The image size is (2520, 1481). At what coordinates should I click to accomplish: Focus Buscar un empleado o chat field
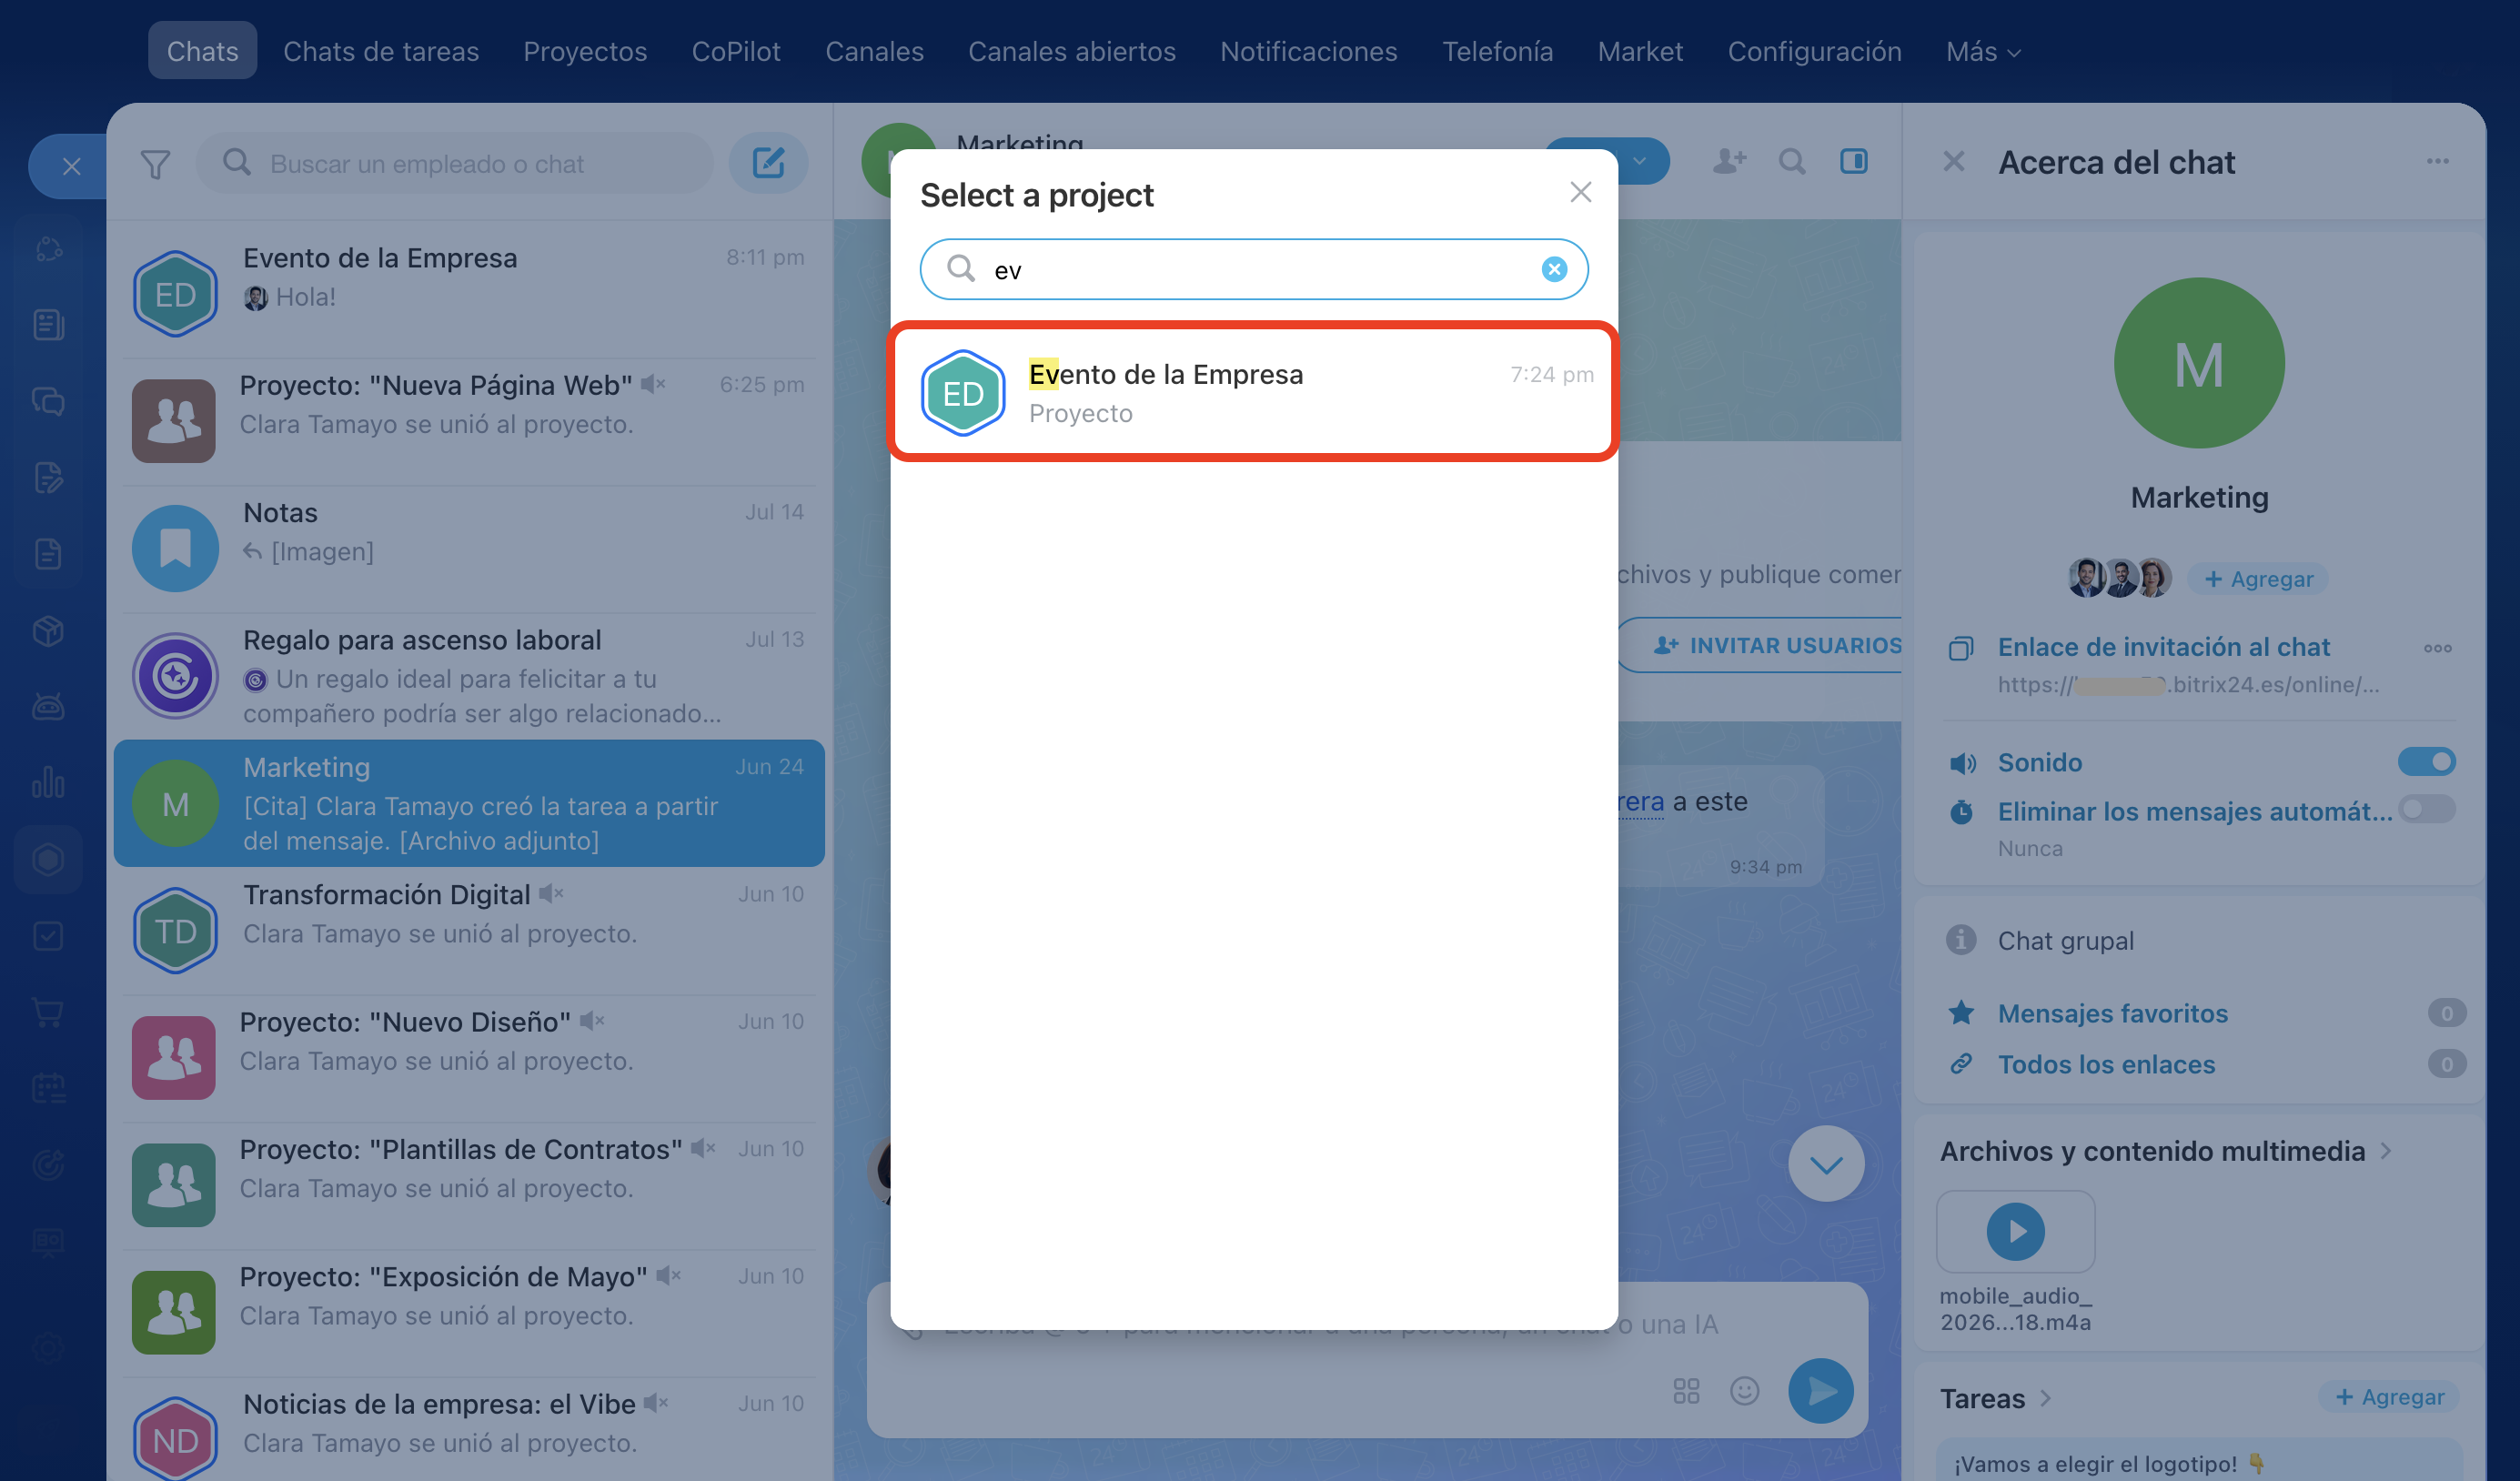click(x=455, y=163)
